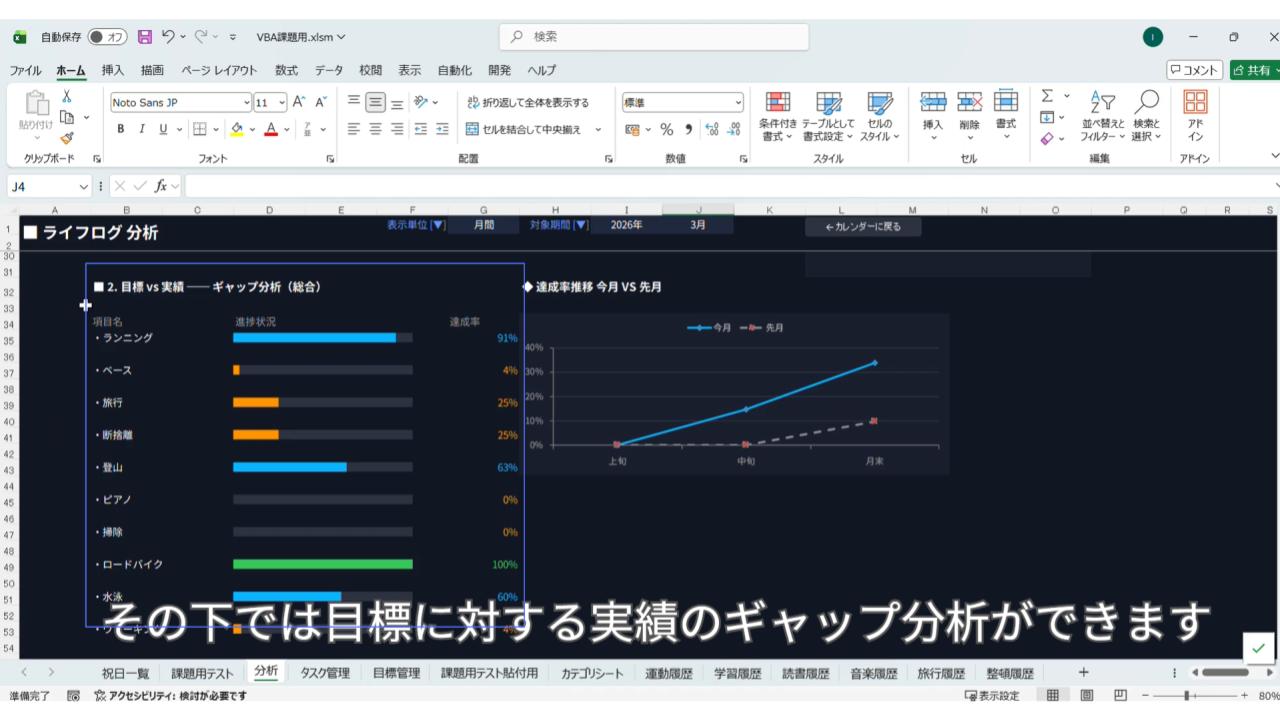1280x720 pixels.
Task: Toggle the AutoSave switch
Action: point(107,37)
